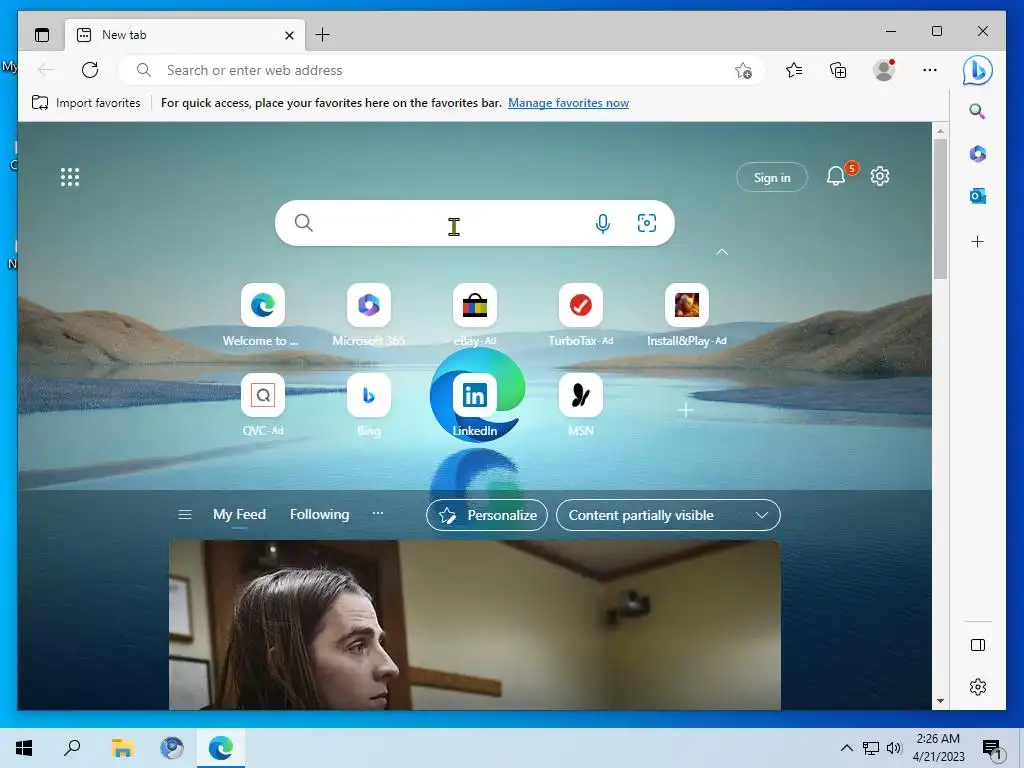Show hidden system tray icons
The height and width of the screenshot is (768, 1024).
(x=846, y=748)
